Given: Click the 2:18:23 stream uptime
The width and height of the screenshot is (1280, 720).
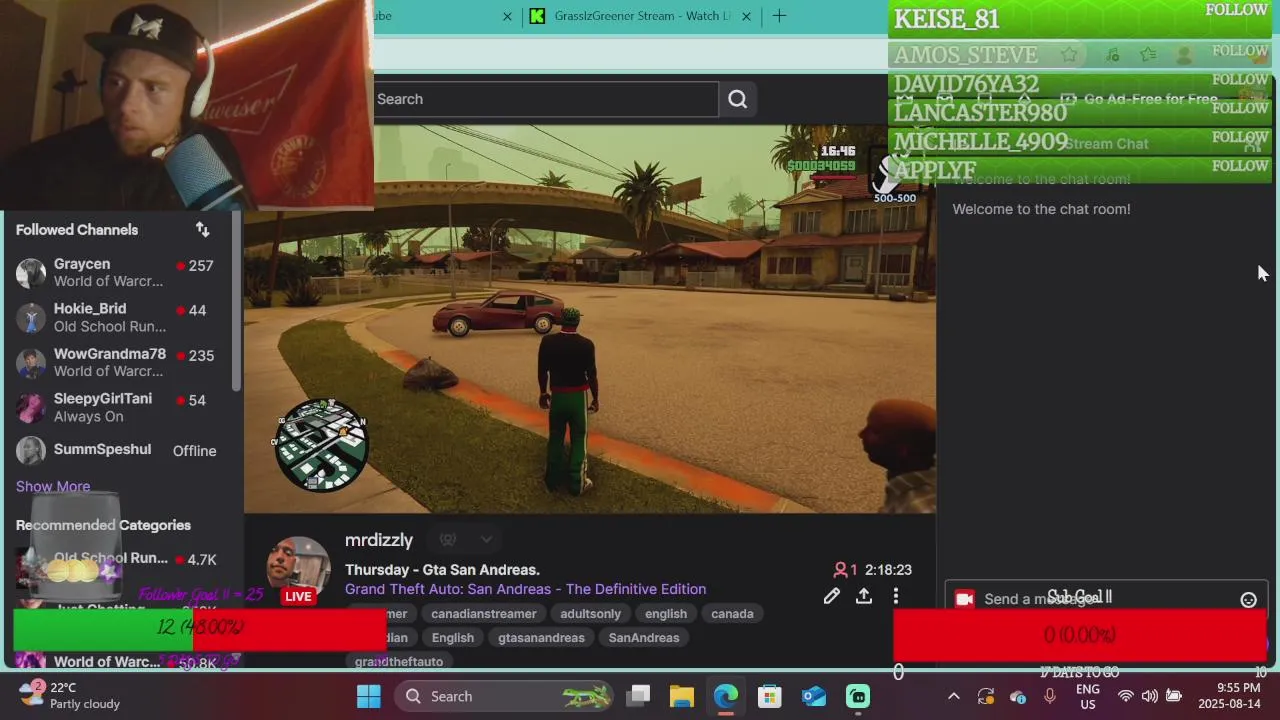Looking at the screenshot, I should [x=888, y=570].
